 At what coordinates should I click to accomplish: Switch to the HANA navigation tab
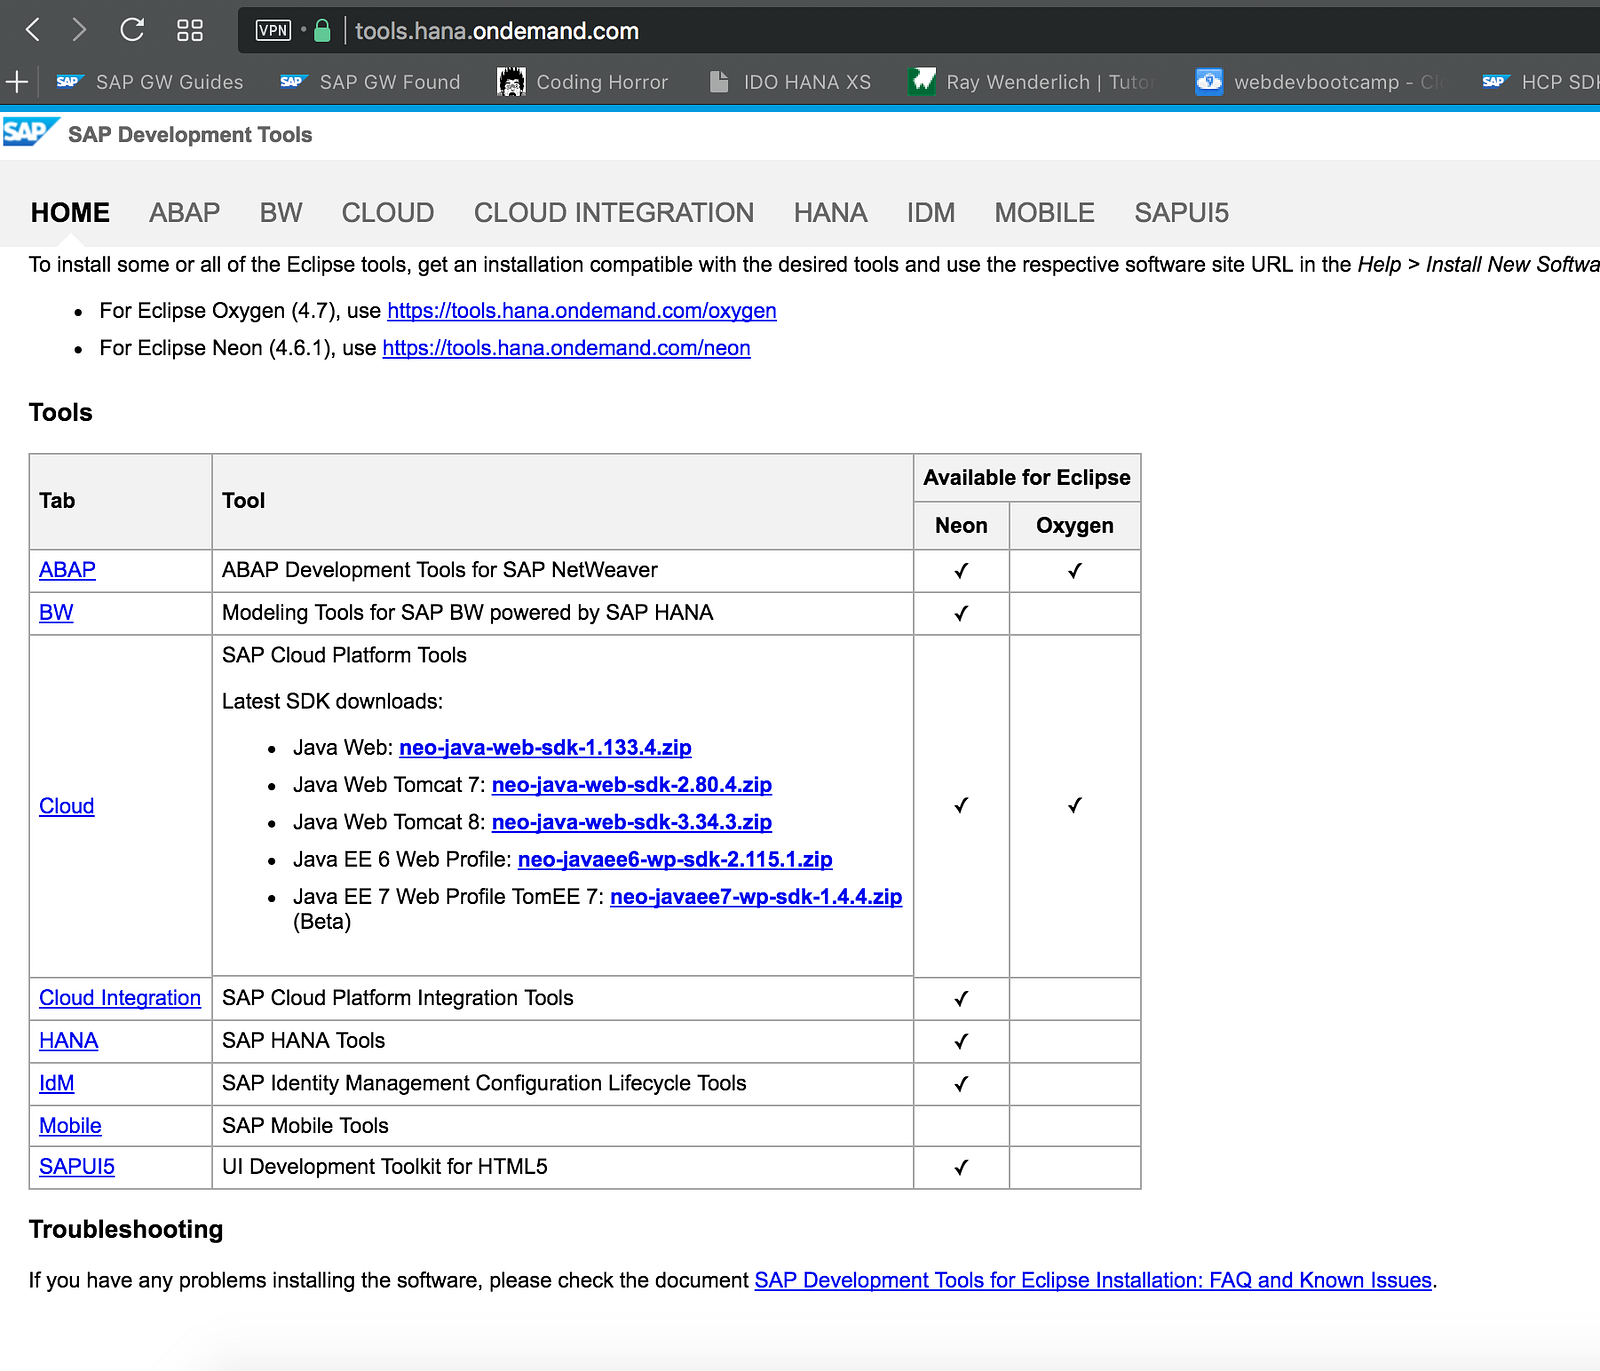[831, 213]
